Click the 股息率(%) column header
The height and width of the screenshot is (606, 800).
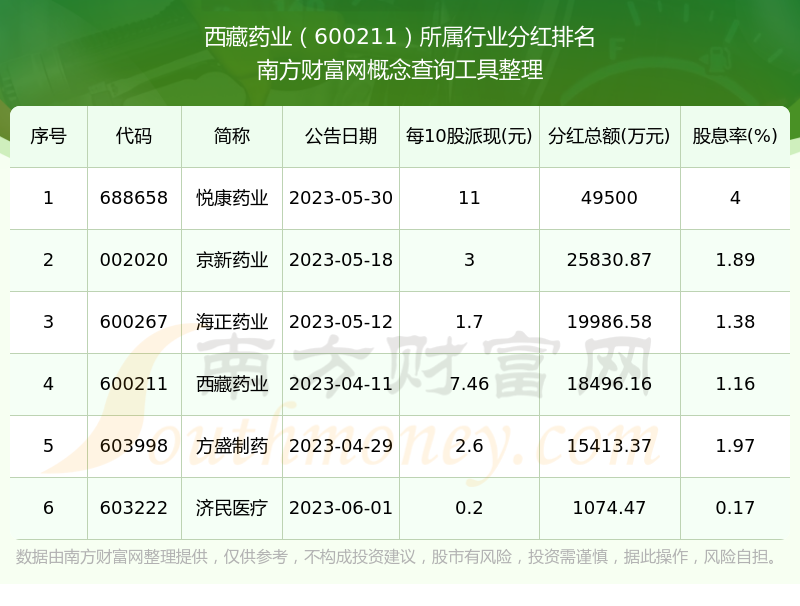(735, 136)
